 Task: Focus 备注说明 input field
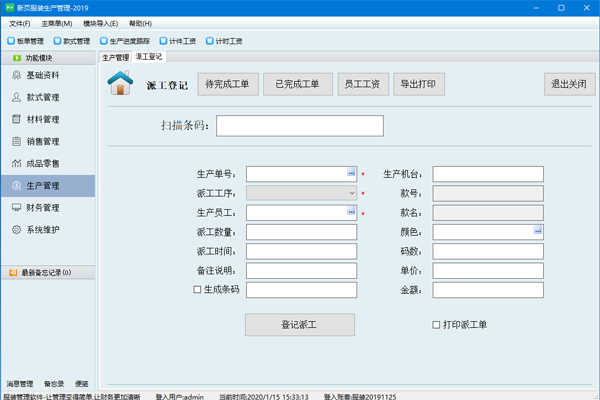pos(302,271)
